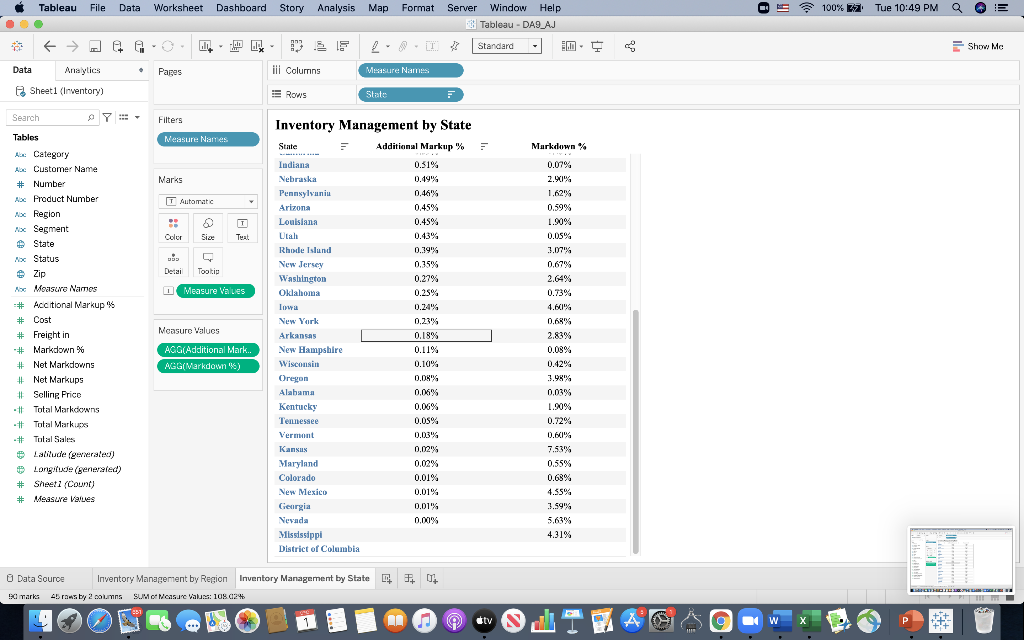Click the Sort Descending toolbar icon
This screenshot has height=640, width=1024.
[x=343, y=46]
